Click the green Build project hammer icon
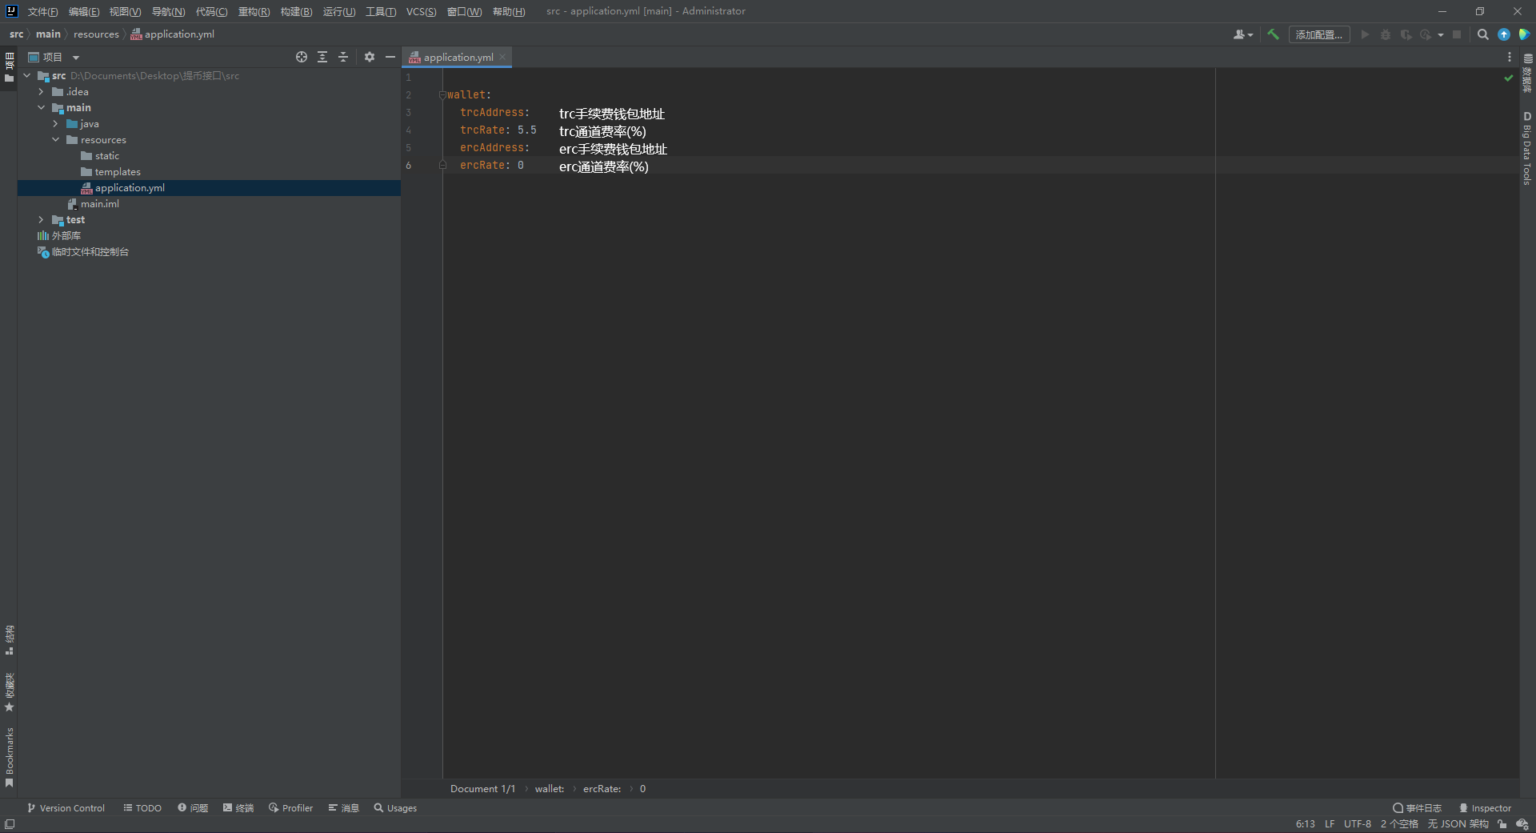1536x833 pixels. 1273,34
